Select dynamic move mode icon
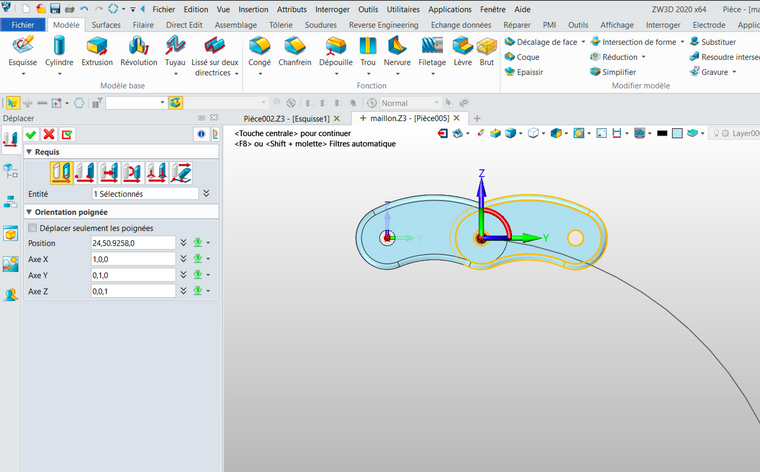Viewport: 760px width, 472px height. point(62,173)
